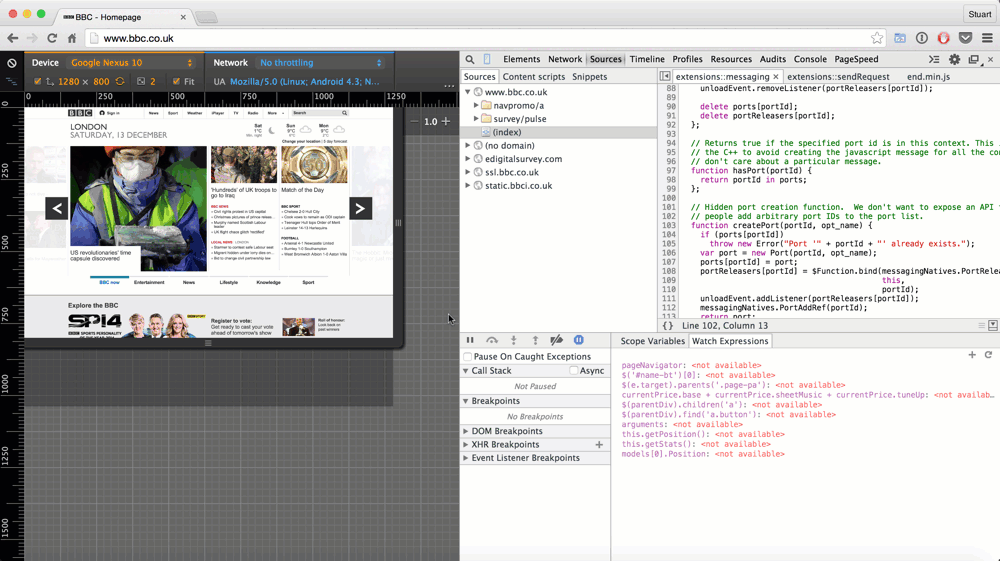Enable Pause On Caught Exceptions
Image resolution: width=1000 pixels, height=561 pixels.
(468, 357)
